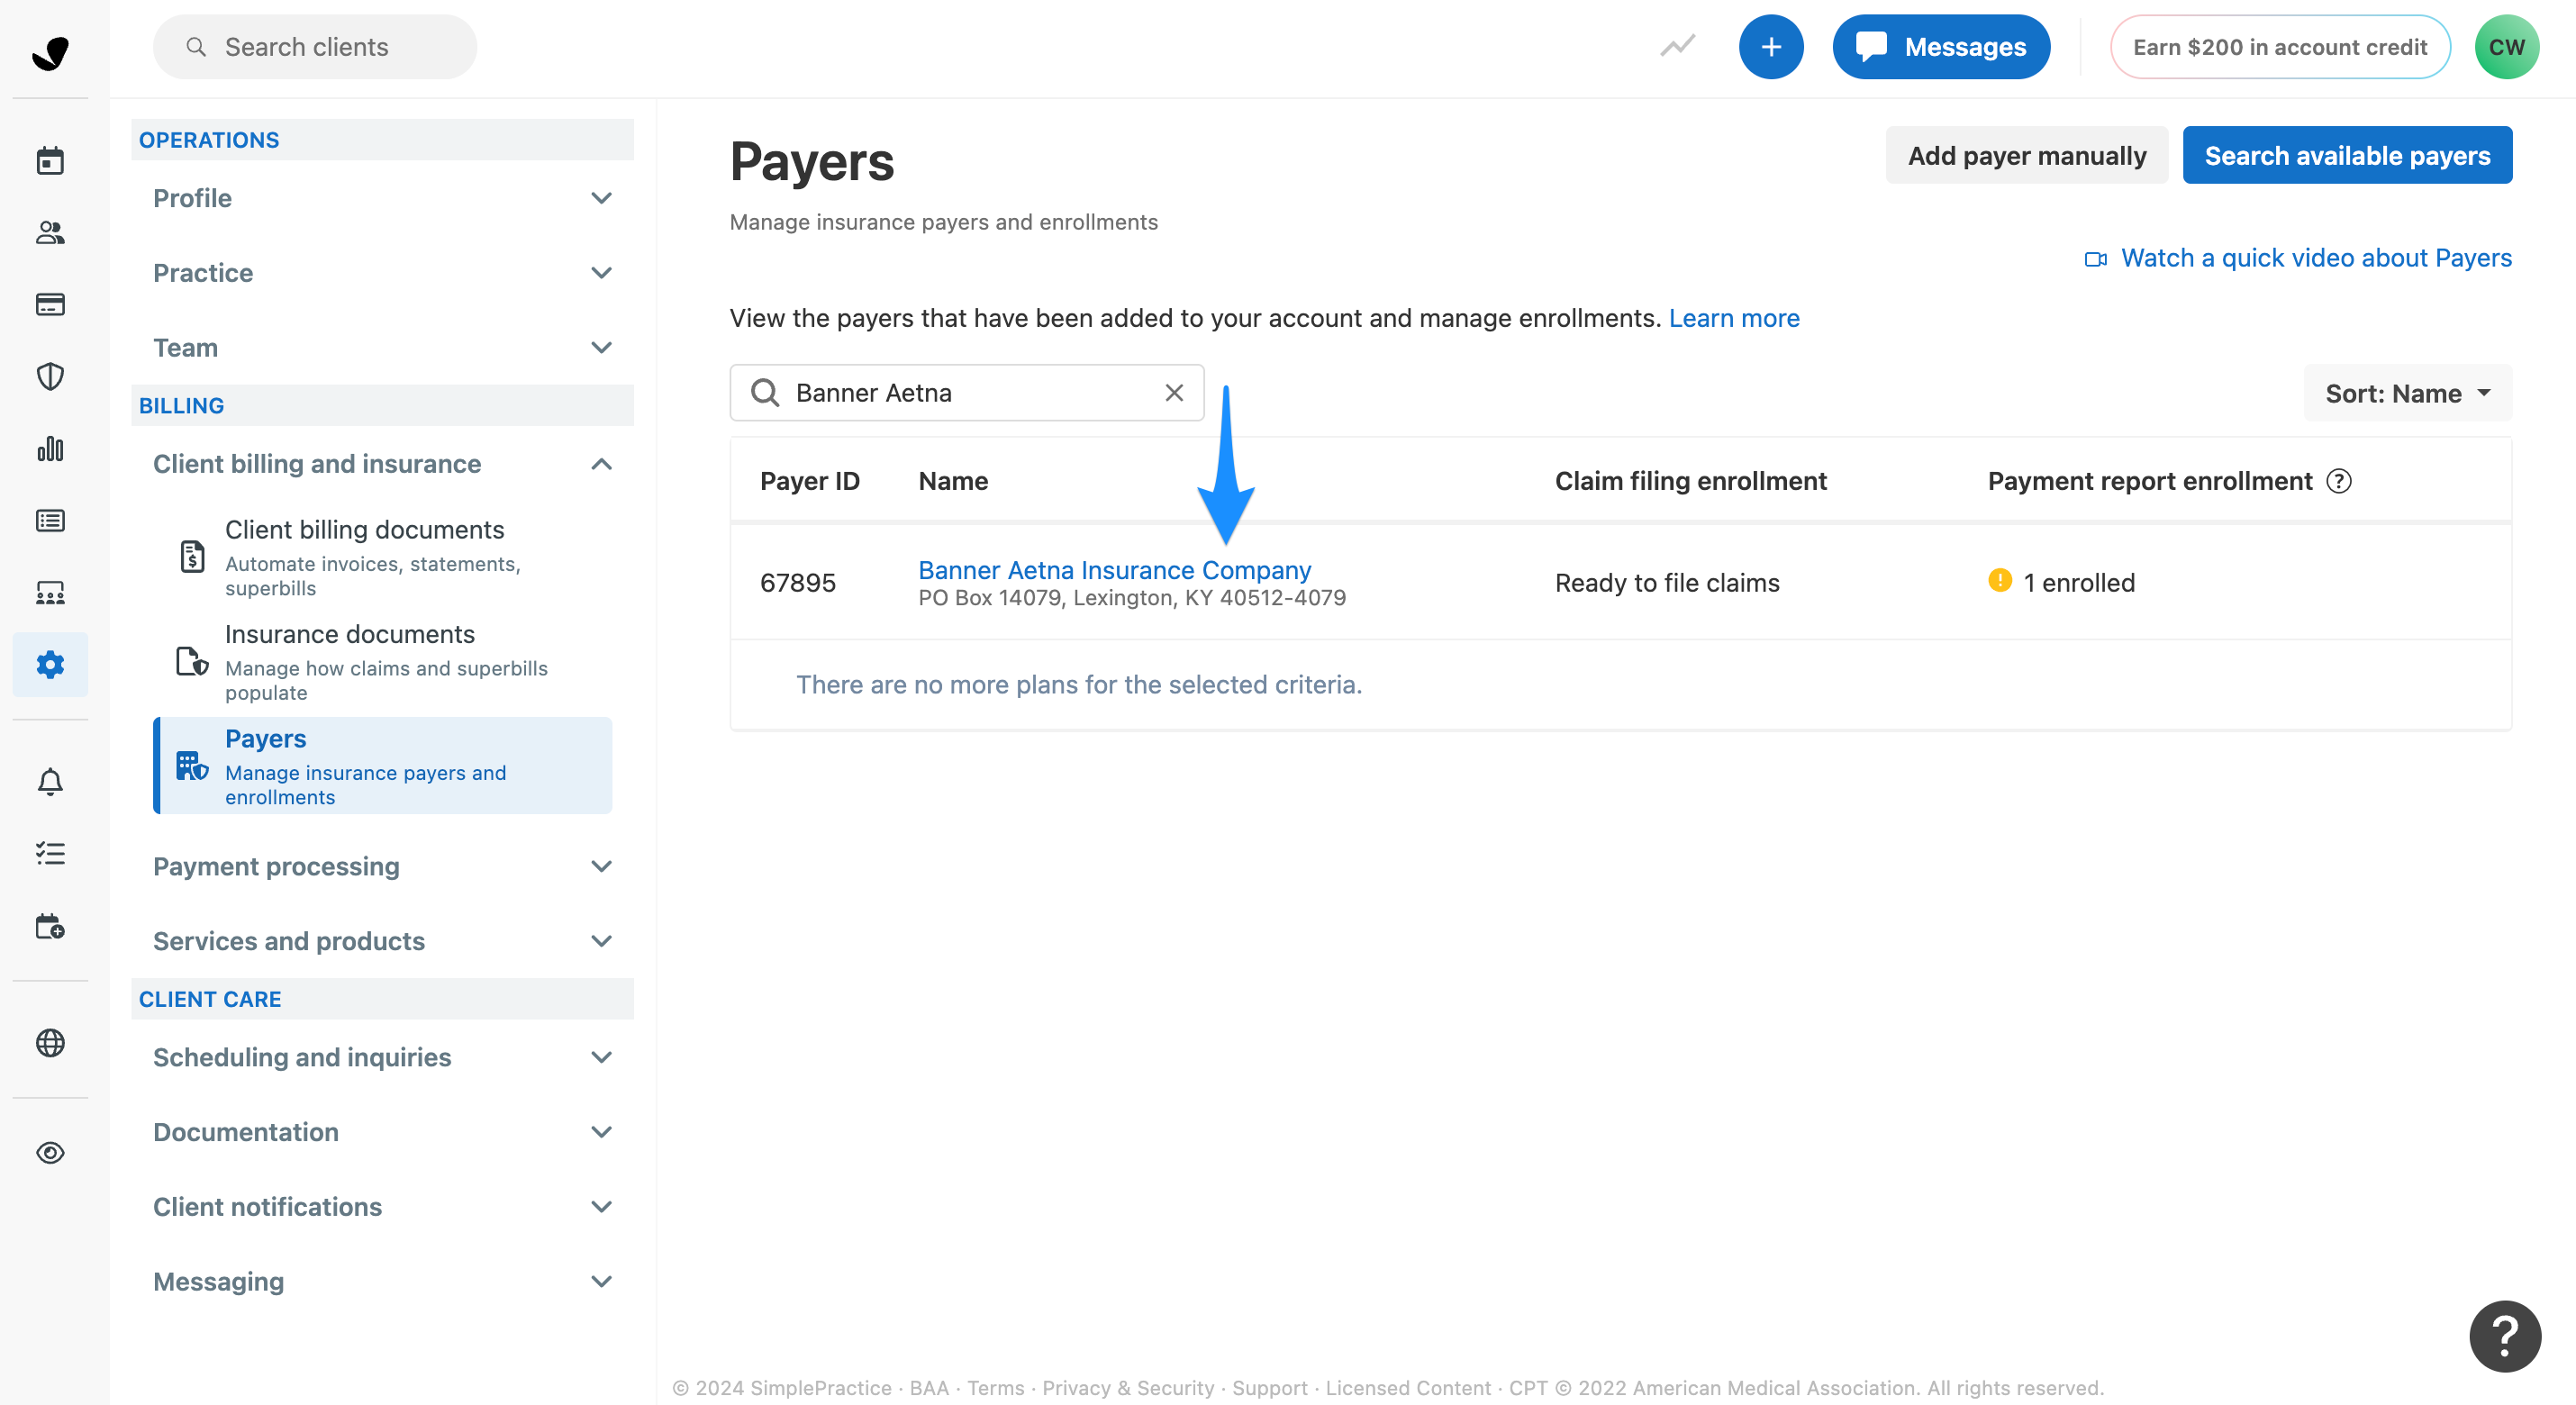Screen dimensions: 2576x1405
Task: Expand the Documentation section
Action: point(382,1132)
